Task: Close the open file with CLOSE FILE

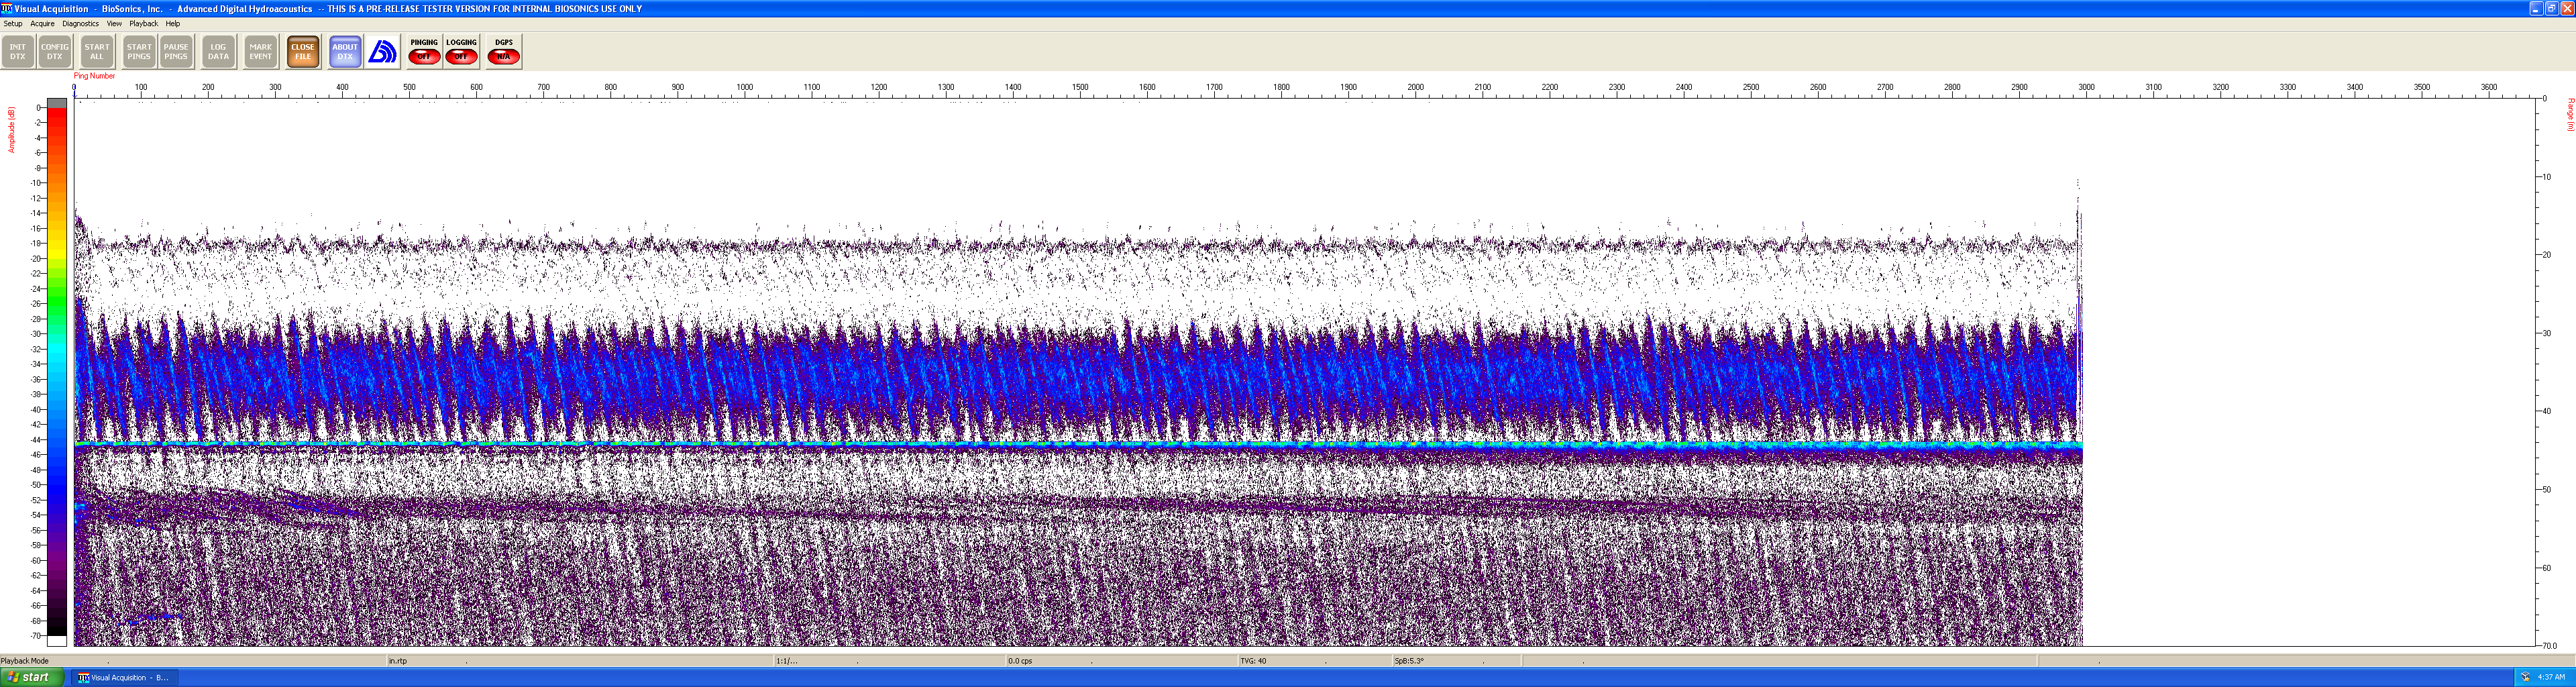Action: click(x=303, y=52)
